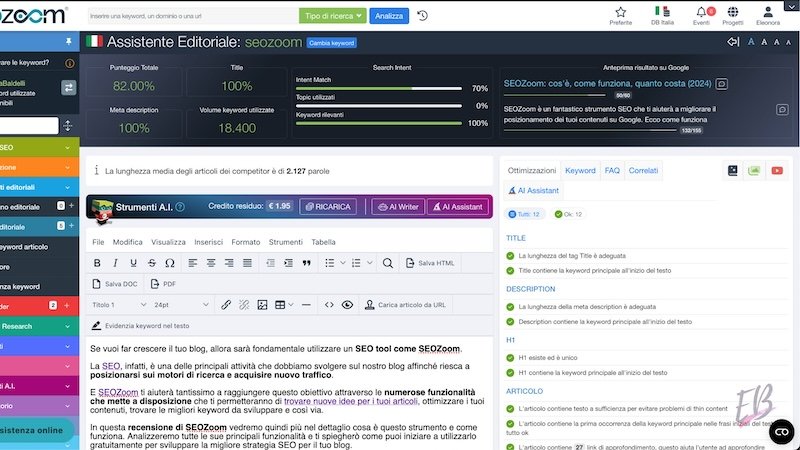
Task: Open File menu in editor
Action: pyautogui.click(x=98, y=242)
